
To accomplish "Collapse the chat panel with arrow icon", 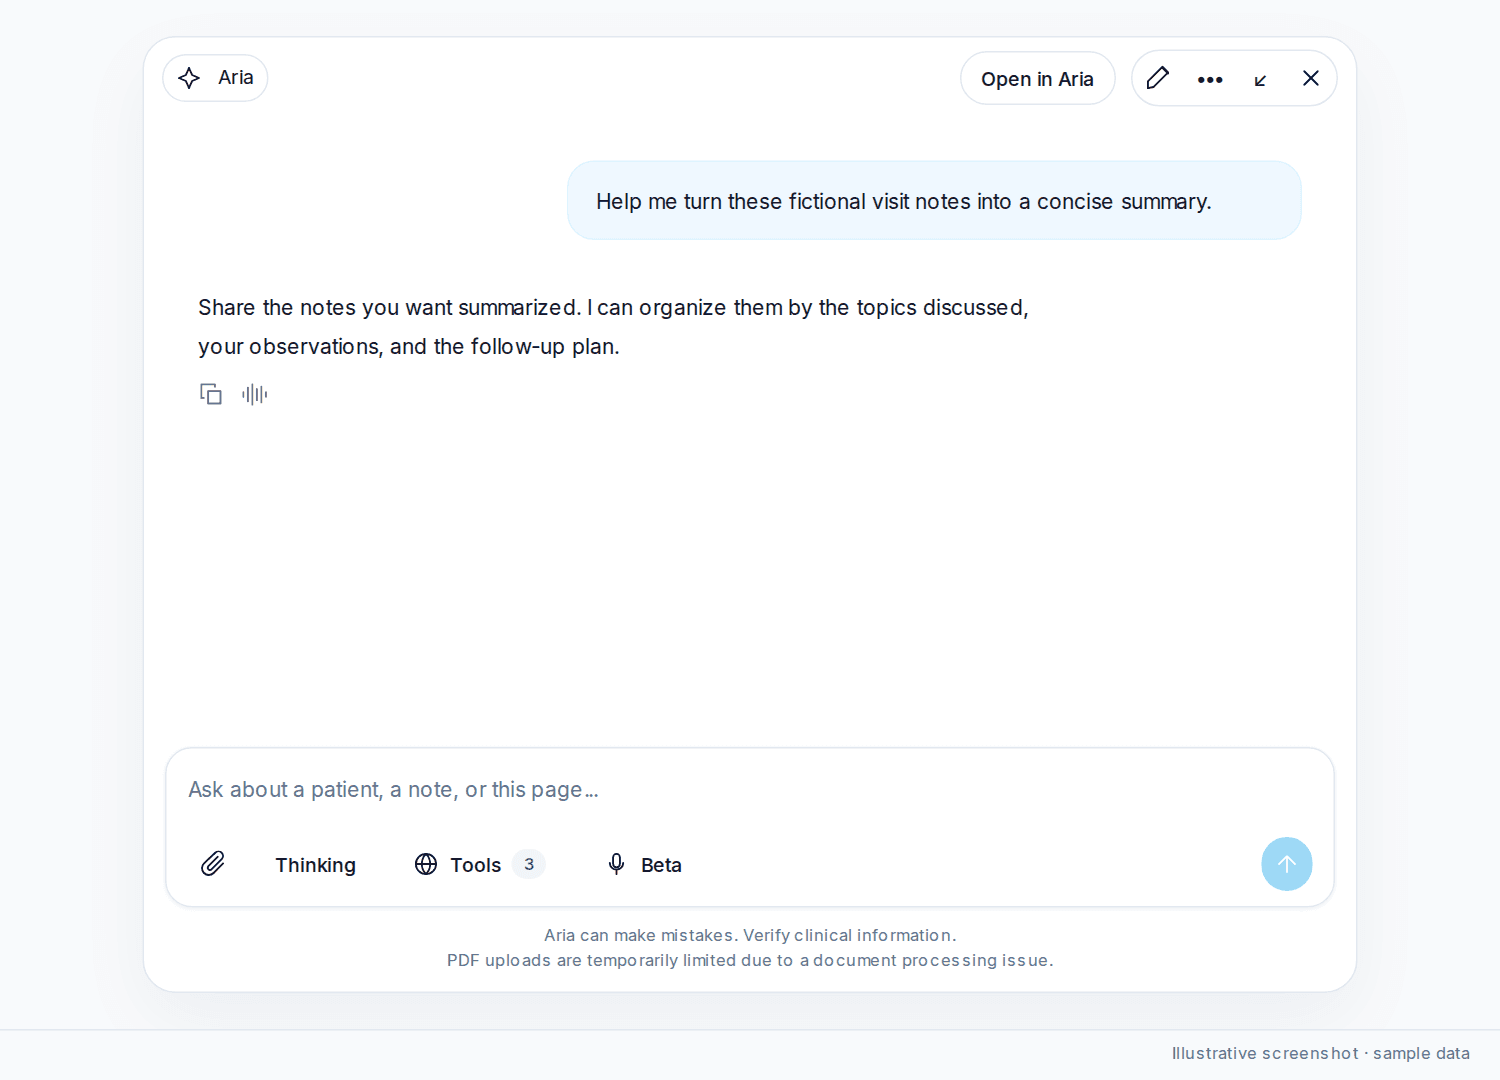I will 1260,79.
